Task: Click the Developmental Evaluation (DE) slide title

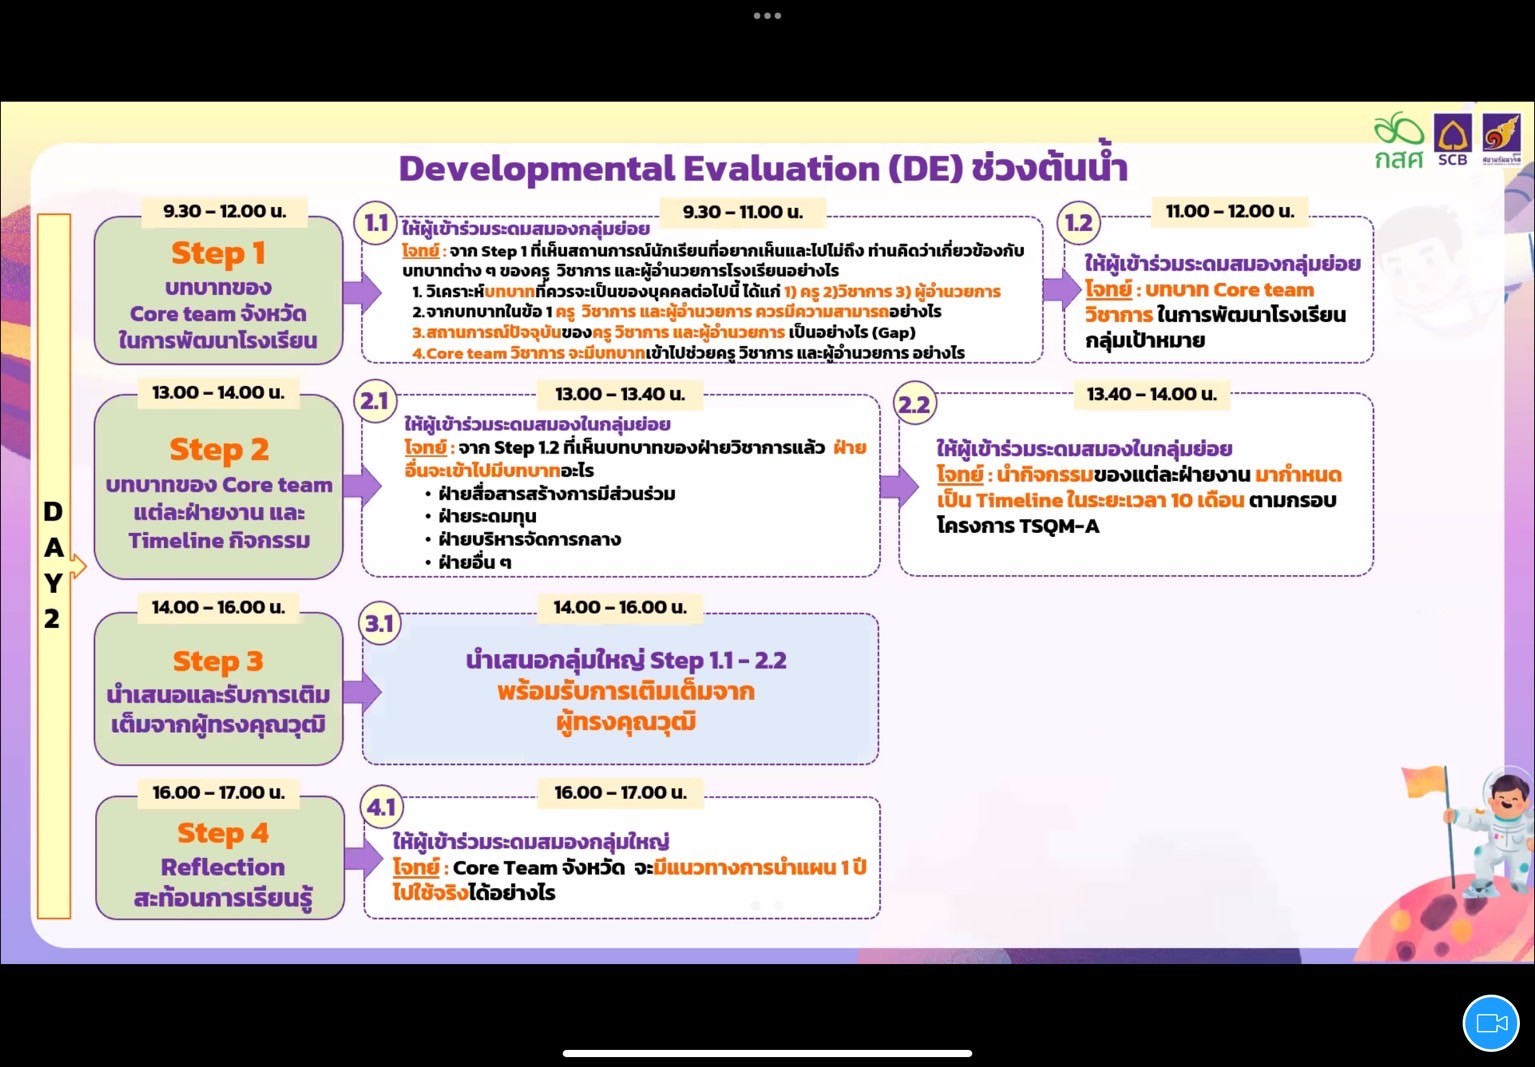Action: (x=762, y=168)
